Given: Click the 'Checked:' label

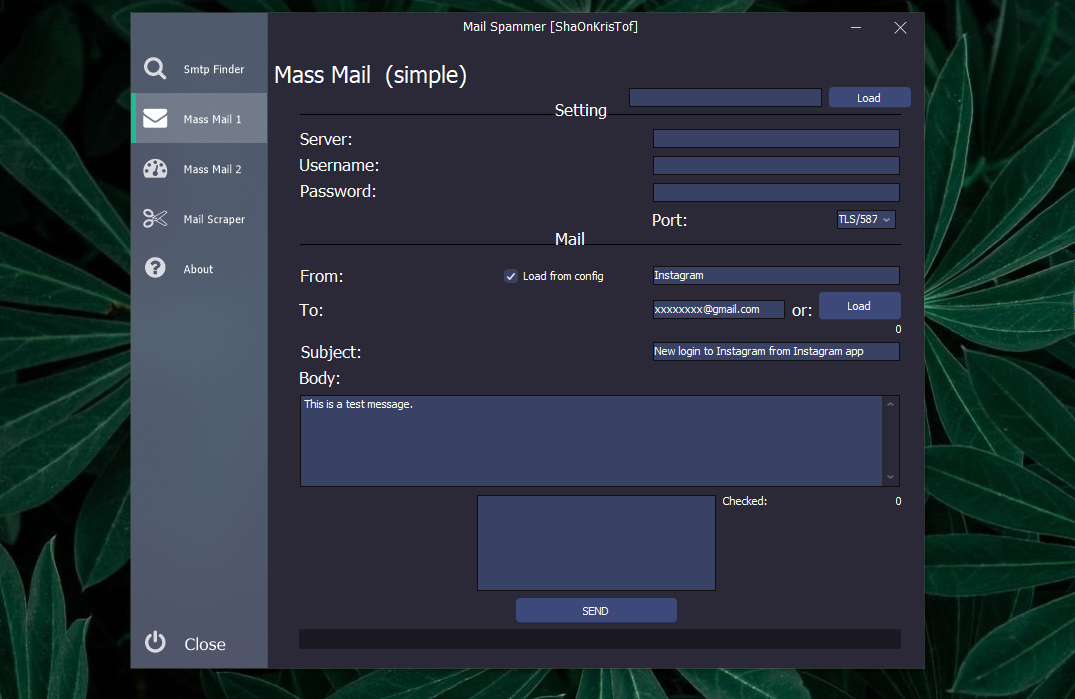Looking at the screenshot, I should pos(745,501).
